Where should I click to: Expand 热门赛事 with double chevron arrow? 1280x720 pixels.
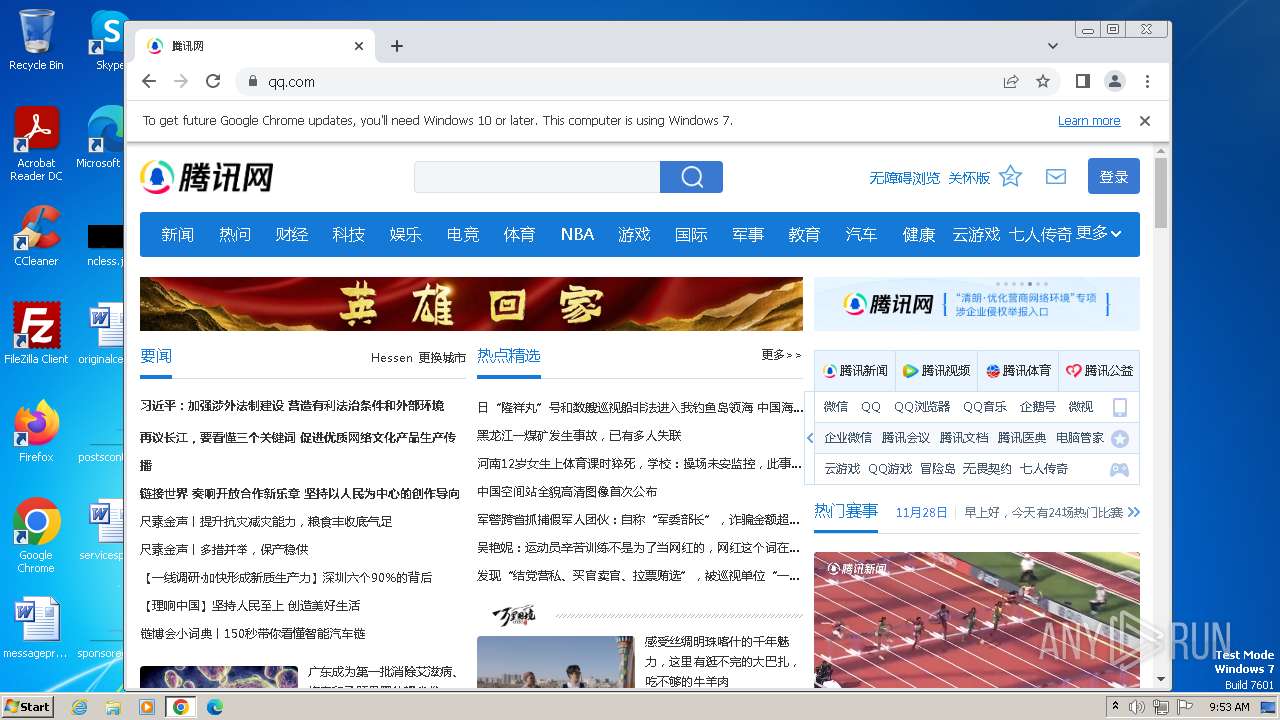click(1133, 512)
